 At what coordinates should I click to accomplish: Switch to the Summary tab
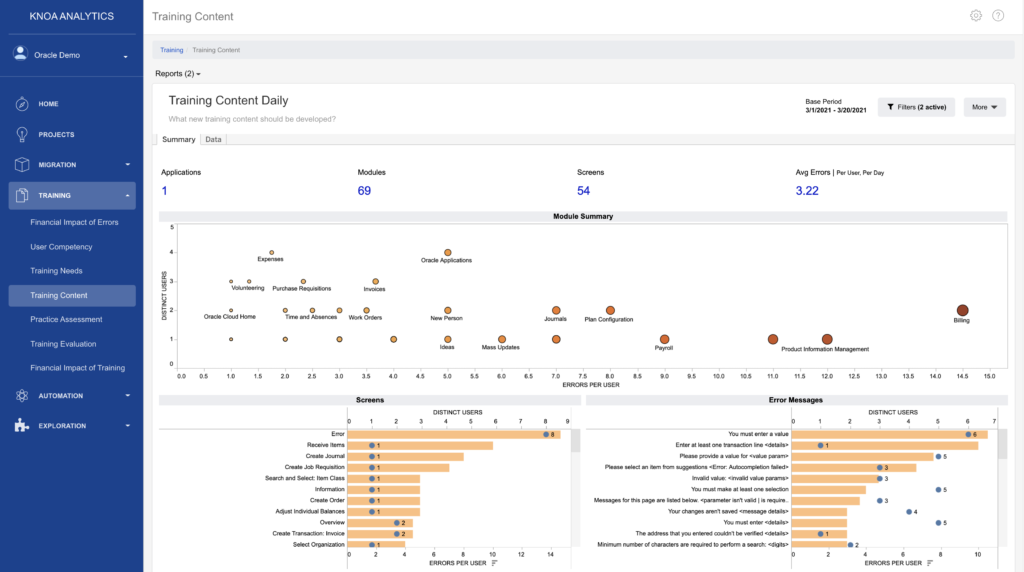(x=178, y=139)
